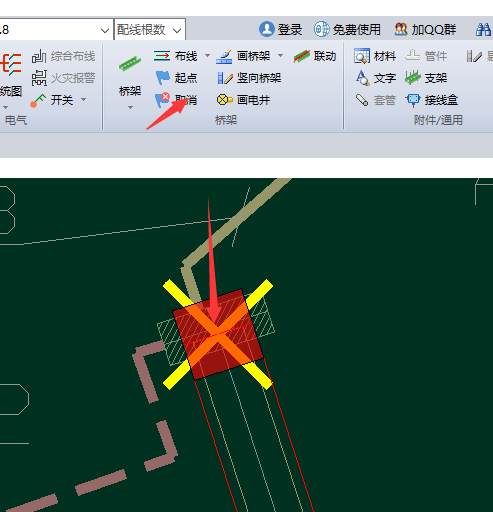The height and width of the screenshot is (512, 493).
Task: Activate the 联动 linkage tool
Action: 315,56
